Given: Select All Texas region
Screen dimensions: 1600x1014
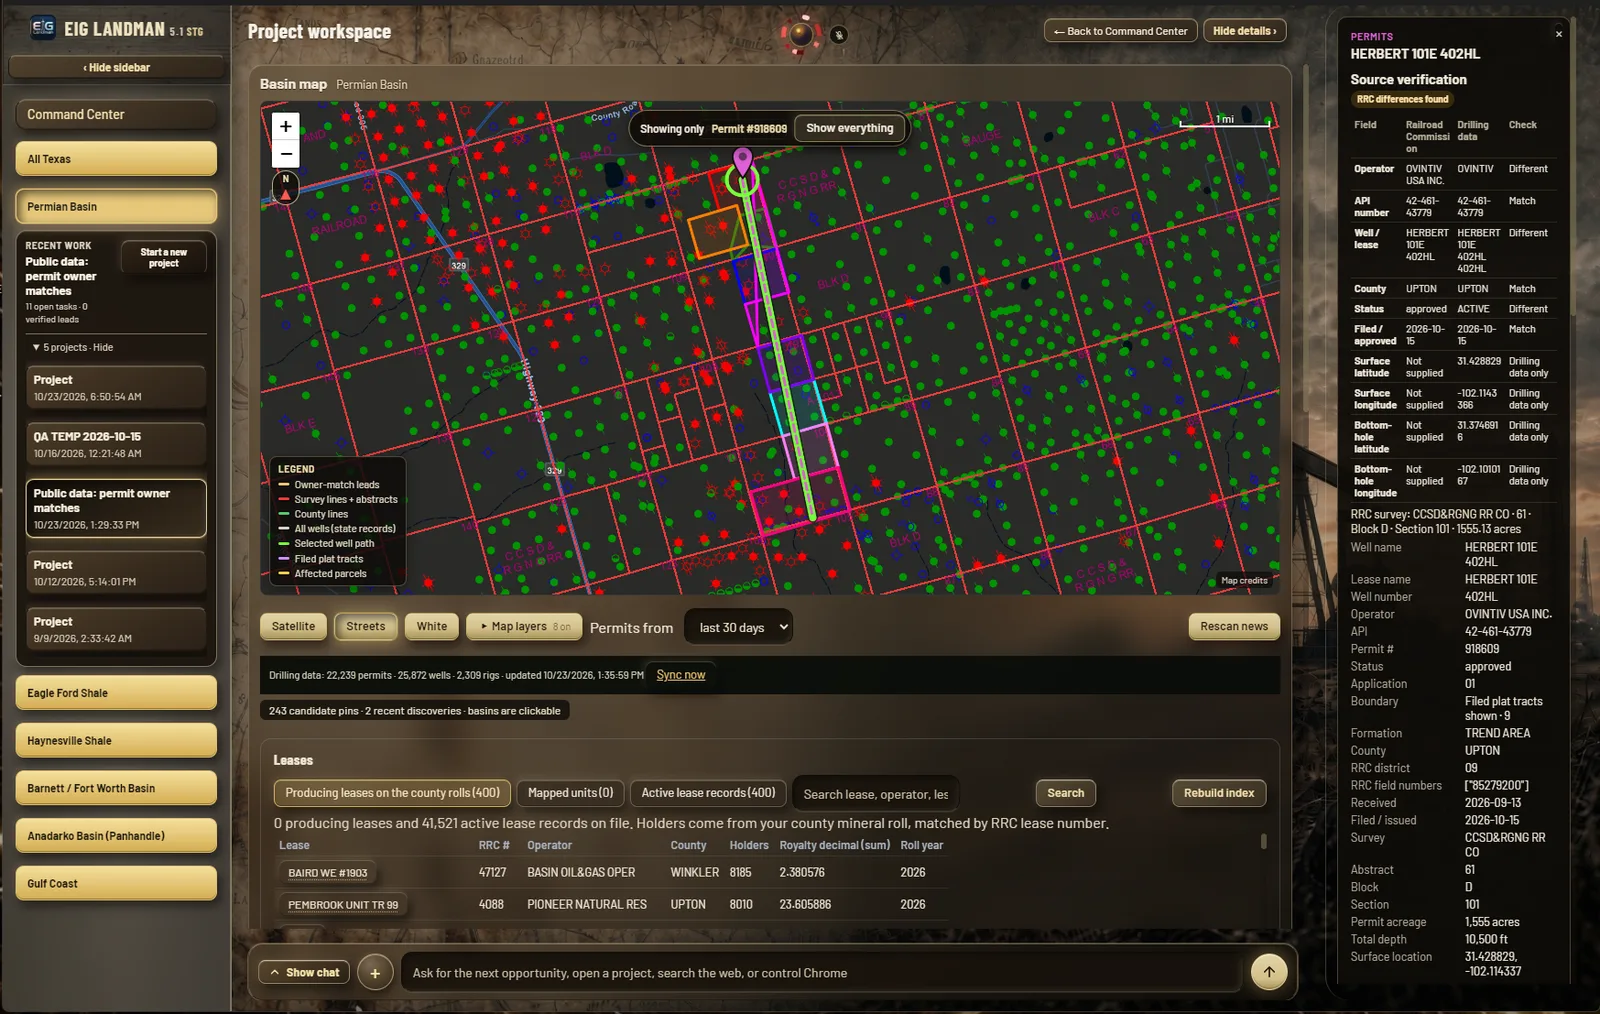Looking at the screenshot, I should [x=116, y=159].
